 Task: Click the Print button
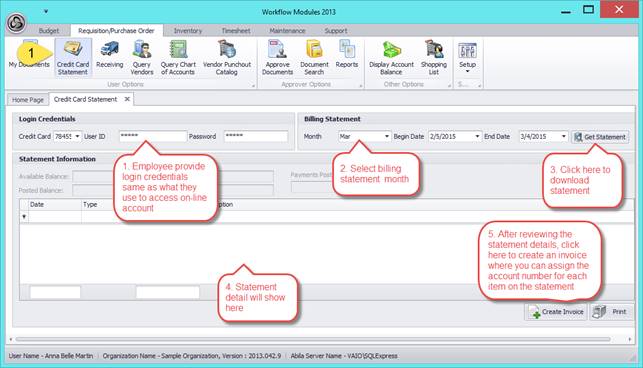tap(611, 312)
